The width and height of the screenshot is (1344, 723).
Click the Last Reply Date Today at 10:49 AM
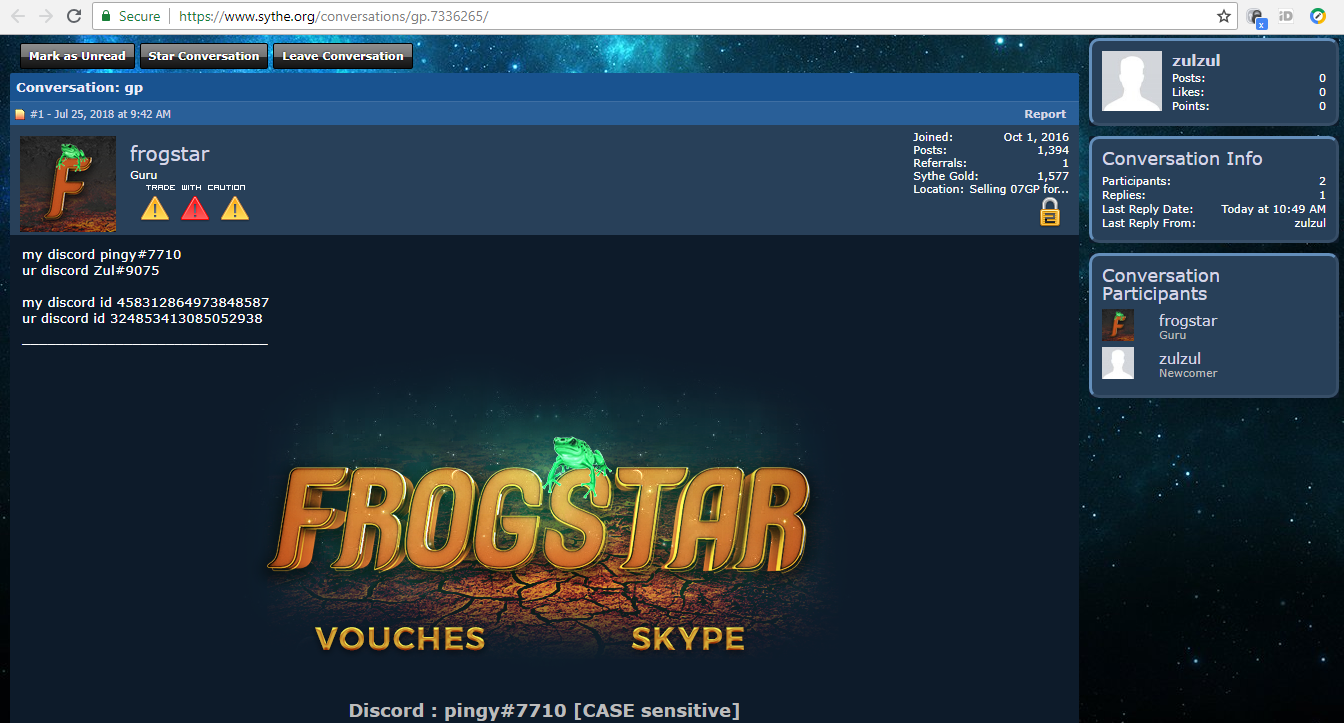click(1273, 209)
